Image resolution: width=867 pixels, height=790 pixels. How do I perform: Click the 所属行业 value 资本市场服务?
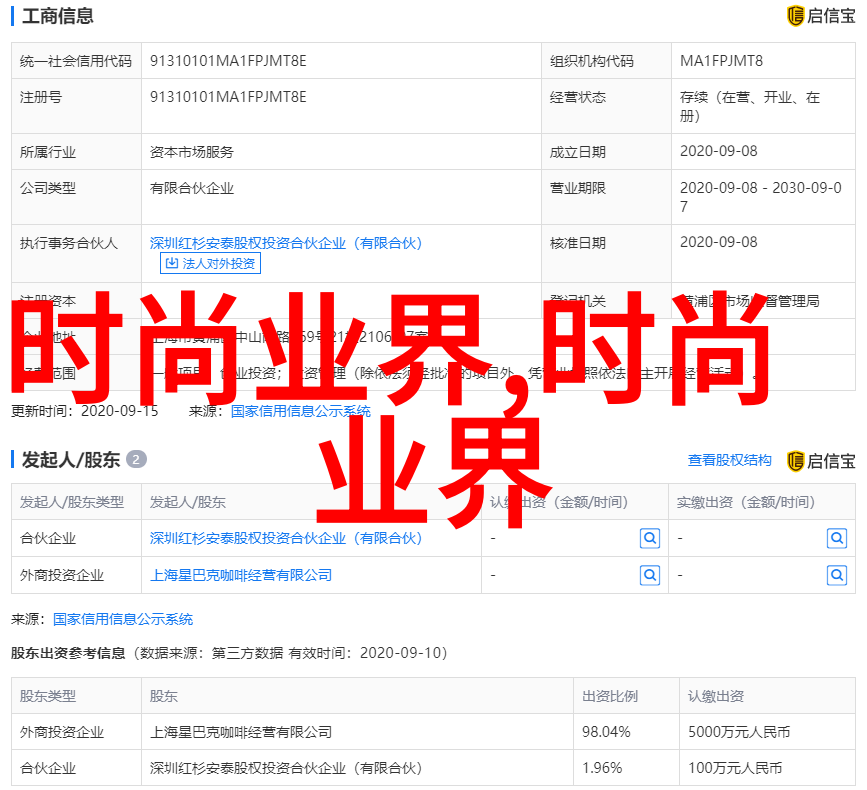coord(192,151)
